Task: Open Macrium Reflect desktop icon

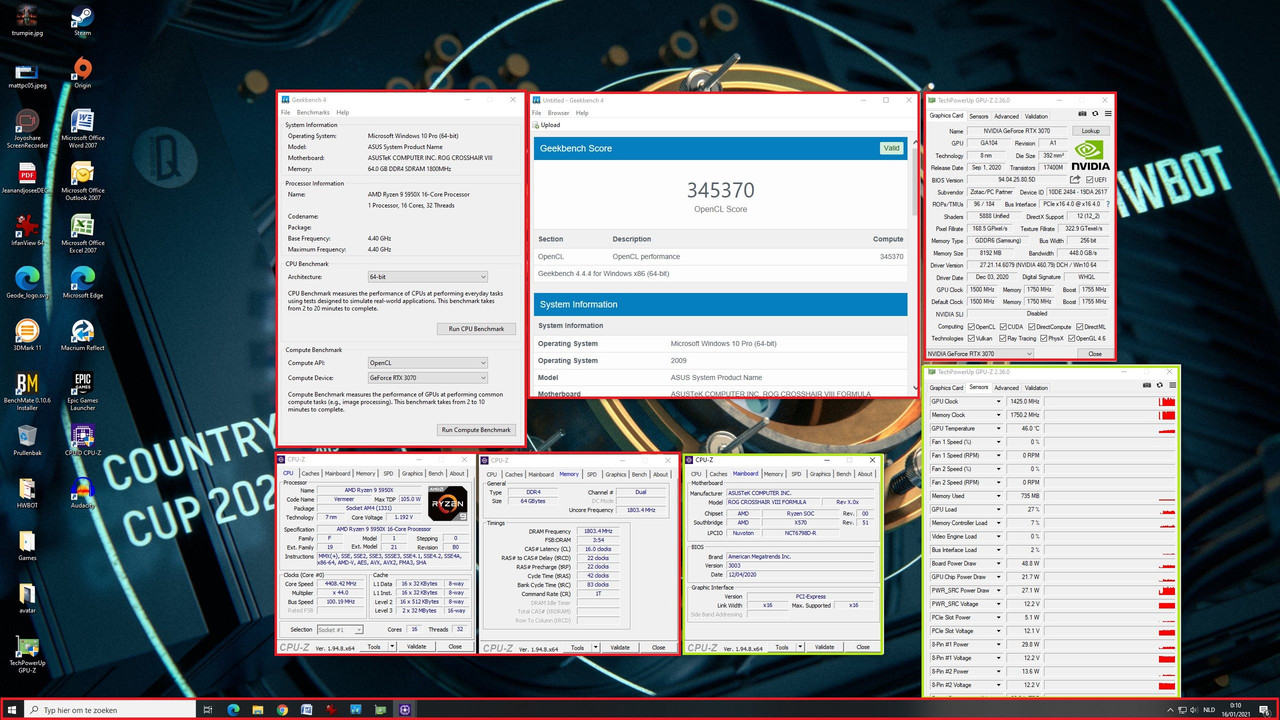Action: click(82, 335)
